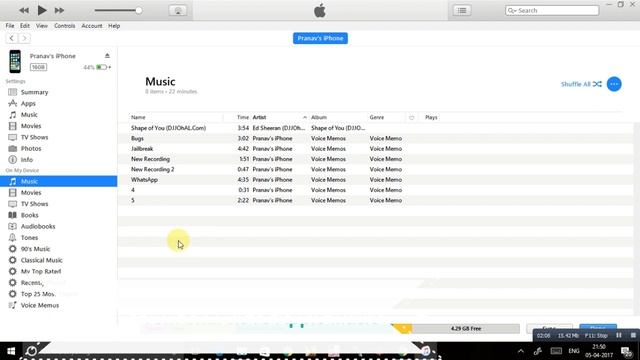The image size is (640, 360).
Task: Toggle the Artist column sort arrow
Action: click(x=304, y=118)
